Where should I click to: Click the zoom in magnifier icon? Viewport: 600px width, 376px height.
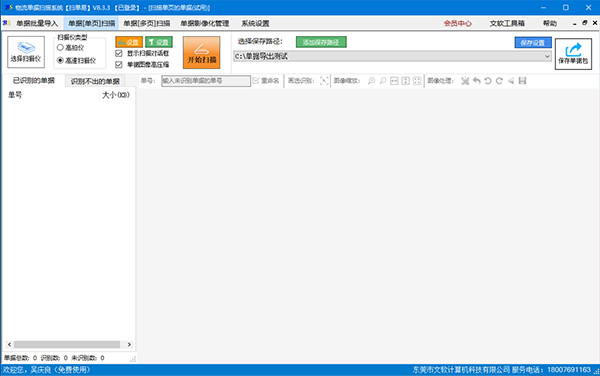pyautogui.click(x=371, y=81)
